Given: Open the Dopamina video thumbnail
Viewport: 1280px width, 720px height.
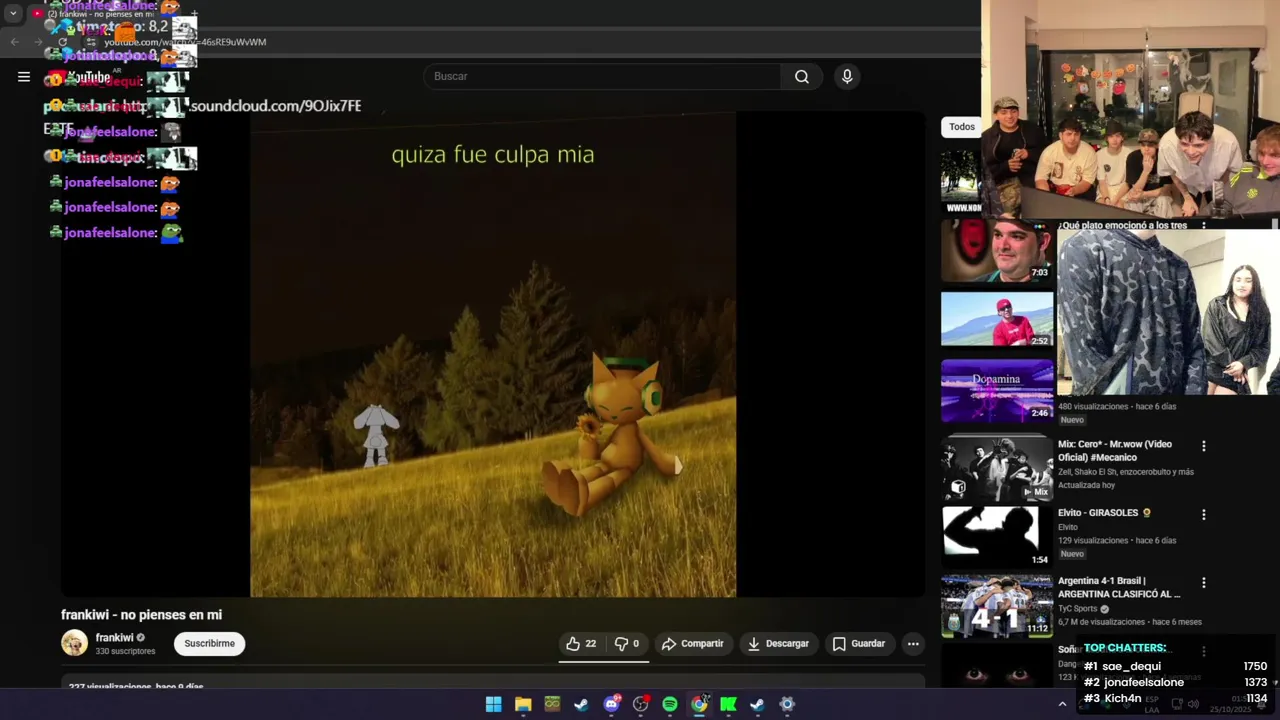Looking at the screenshot, I should [997, 391].
